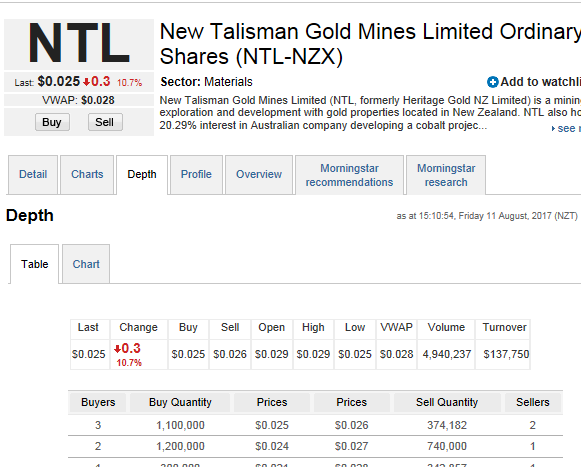581x467 pixels.
Task: Switch to the Charts tab
Action: (x=87, y=175)
